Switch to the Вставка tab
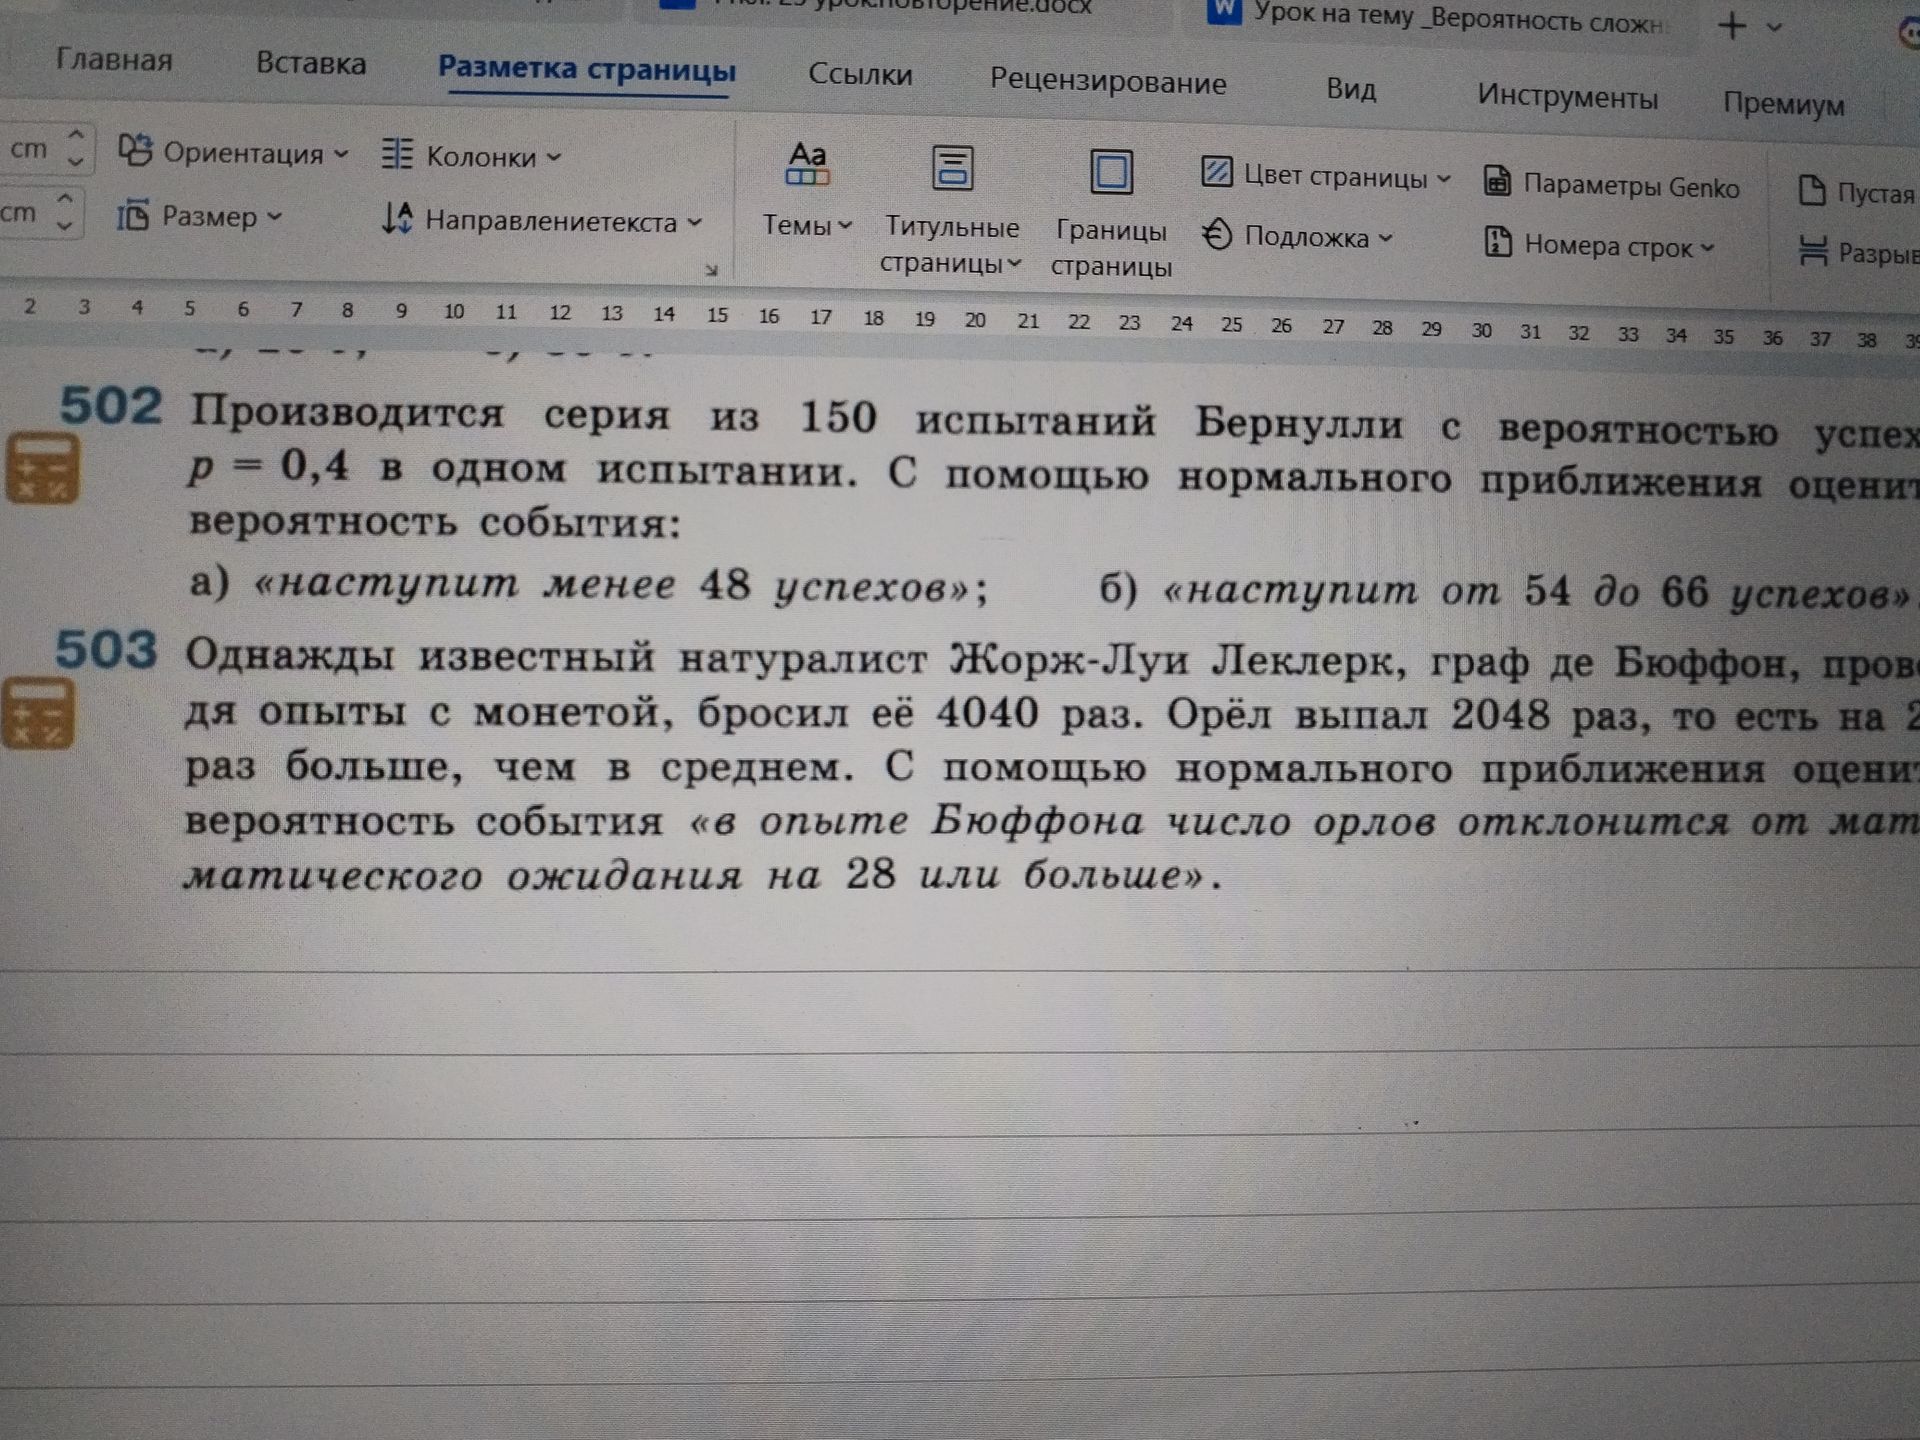 coord(311,63)
